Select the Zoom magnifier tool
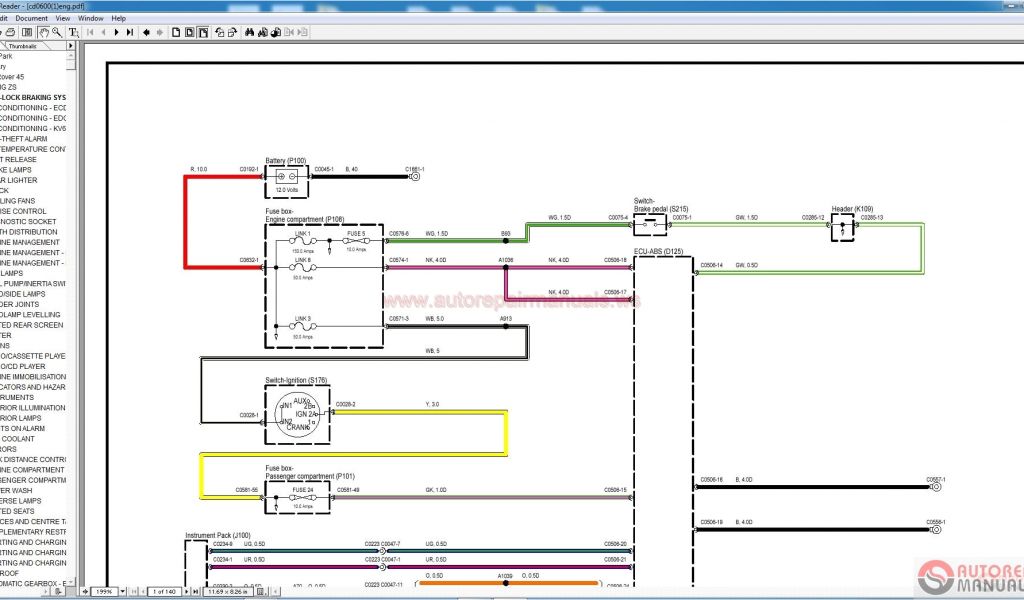Screen dimensions: 1024x600 point(58,32)
